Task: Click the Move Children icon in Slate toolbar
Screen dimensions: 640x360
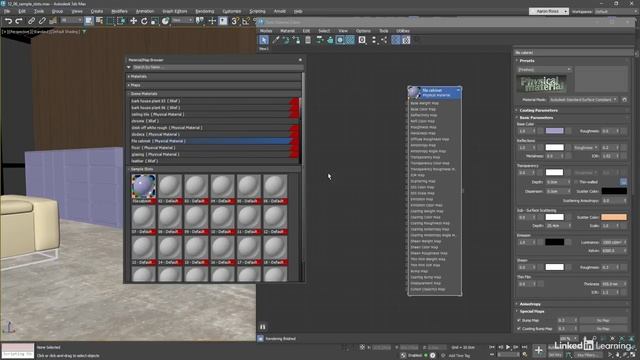Action: [319, 40]
